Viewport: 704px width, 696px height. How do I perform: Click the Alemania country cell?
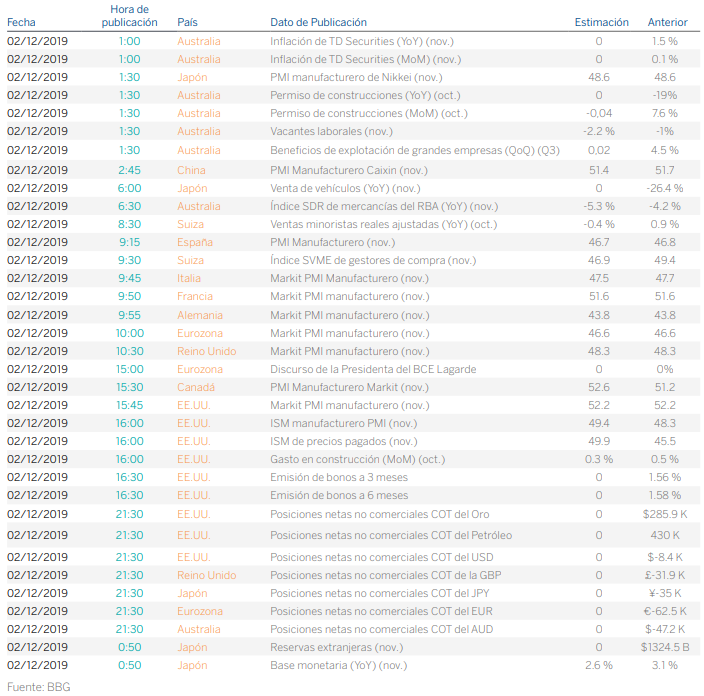pyautogui.click(x=199, y=314)
